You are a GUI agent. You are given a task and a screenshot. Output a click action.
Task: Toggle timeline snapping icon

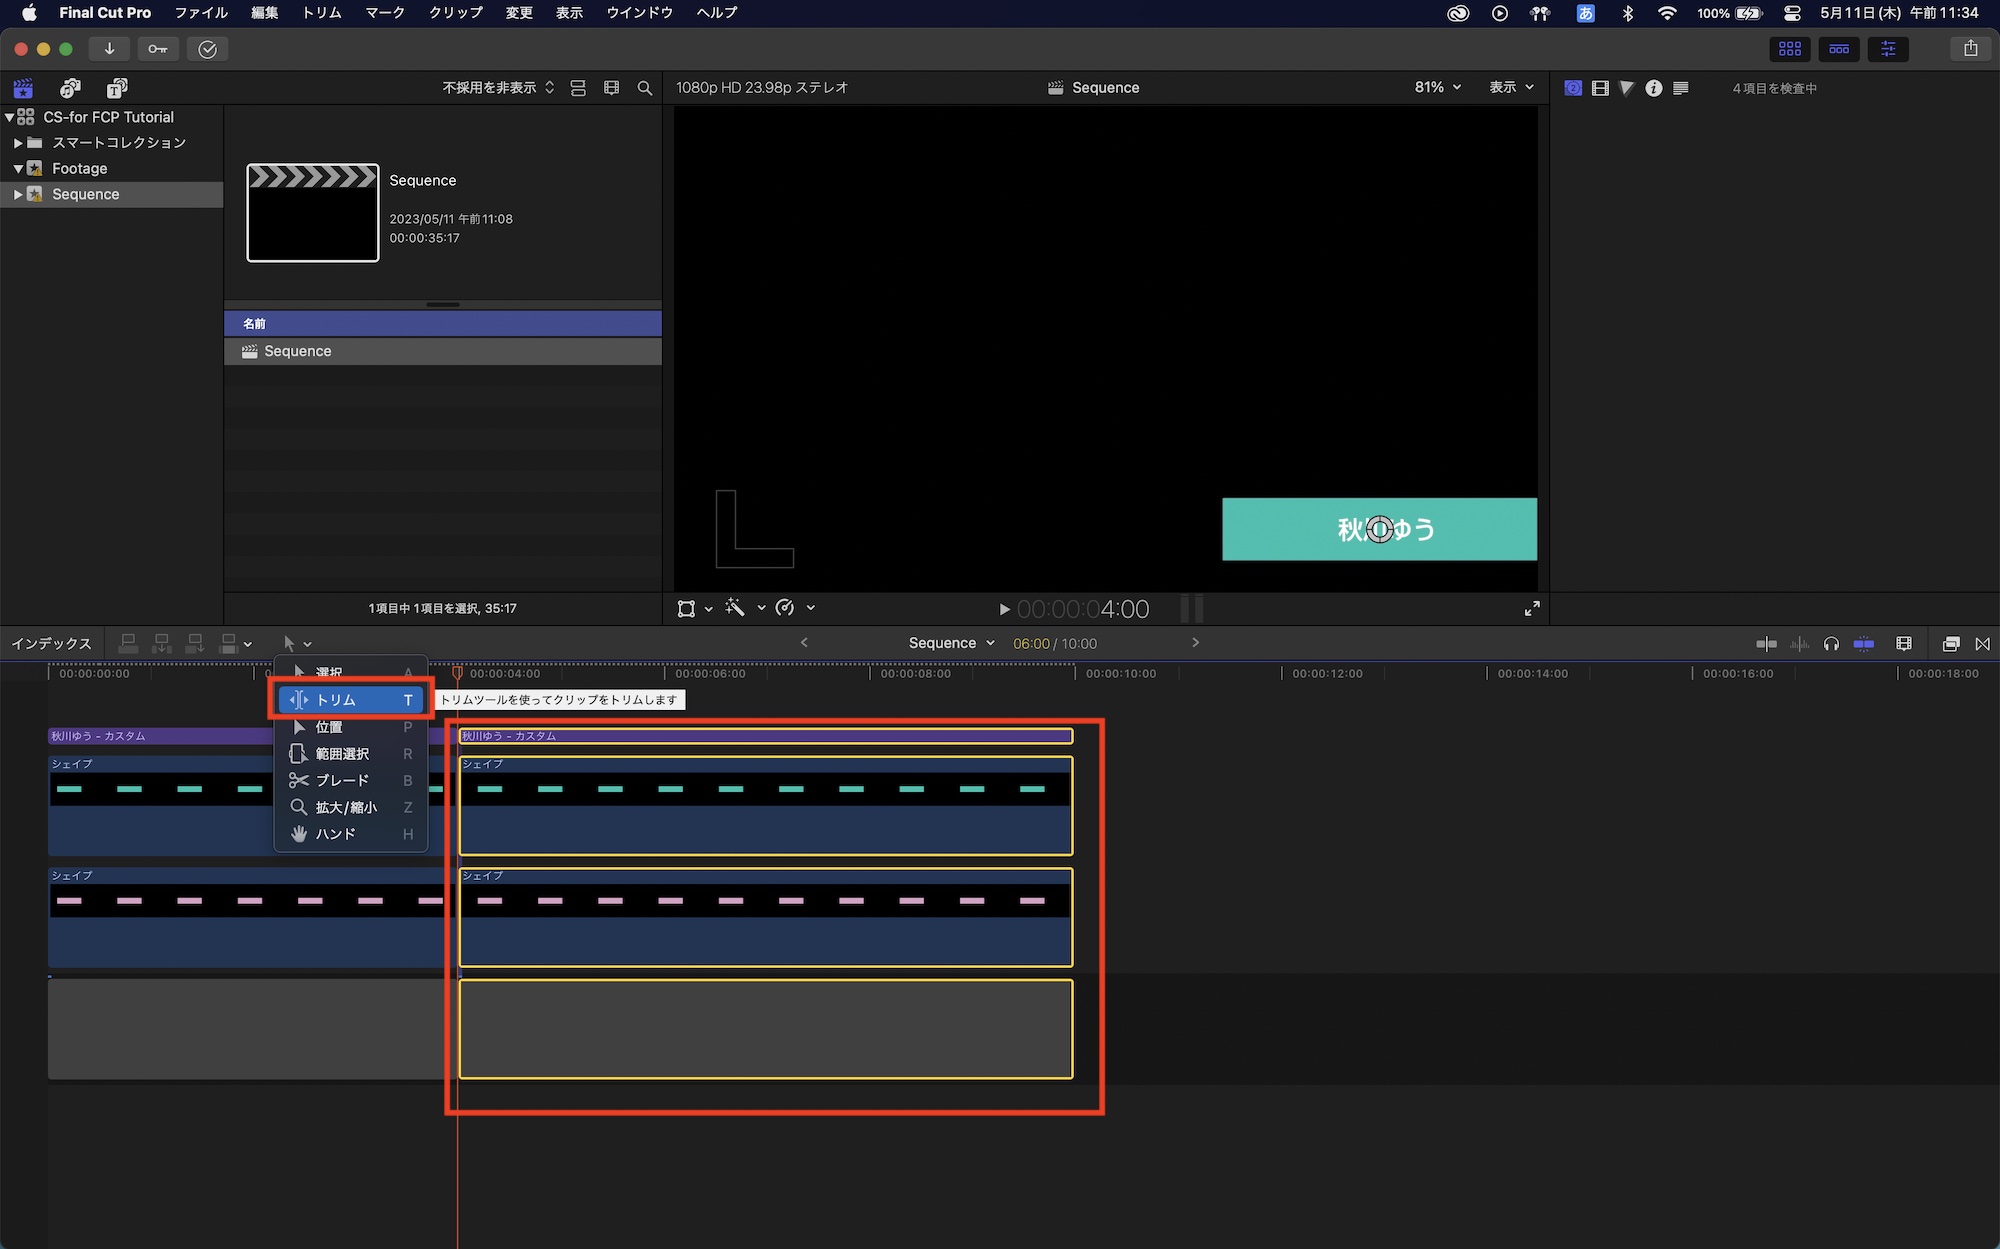click(x=1864, y=644)
